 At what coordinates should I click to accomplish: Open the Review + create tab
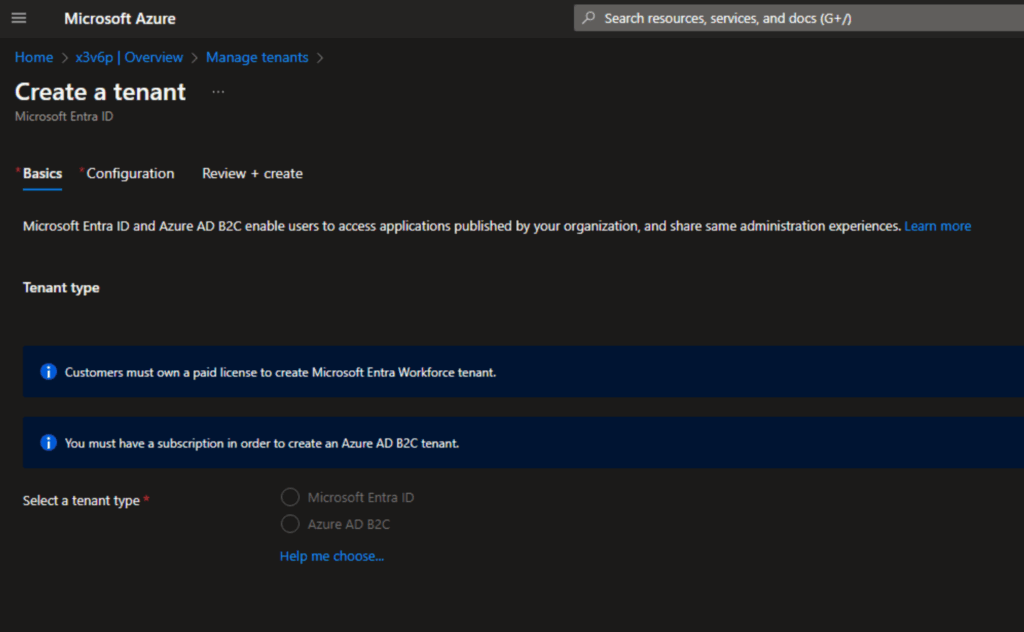(252, 173)
